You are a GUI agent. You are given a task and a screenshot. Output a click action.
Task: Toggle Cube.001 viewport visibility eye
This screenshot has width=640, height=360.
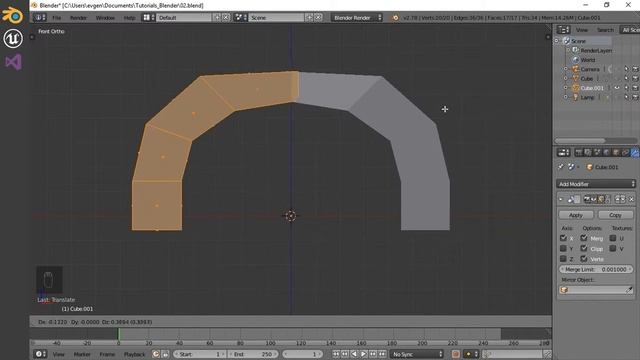point(617,88)
